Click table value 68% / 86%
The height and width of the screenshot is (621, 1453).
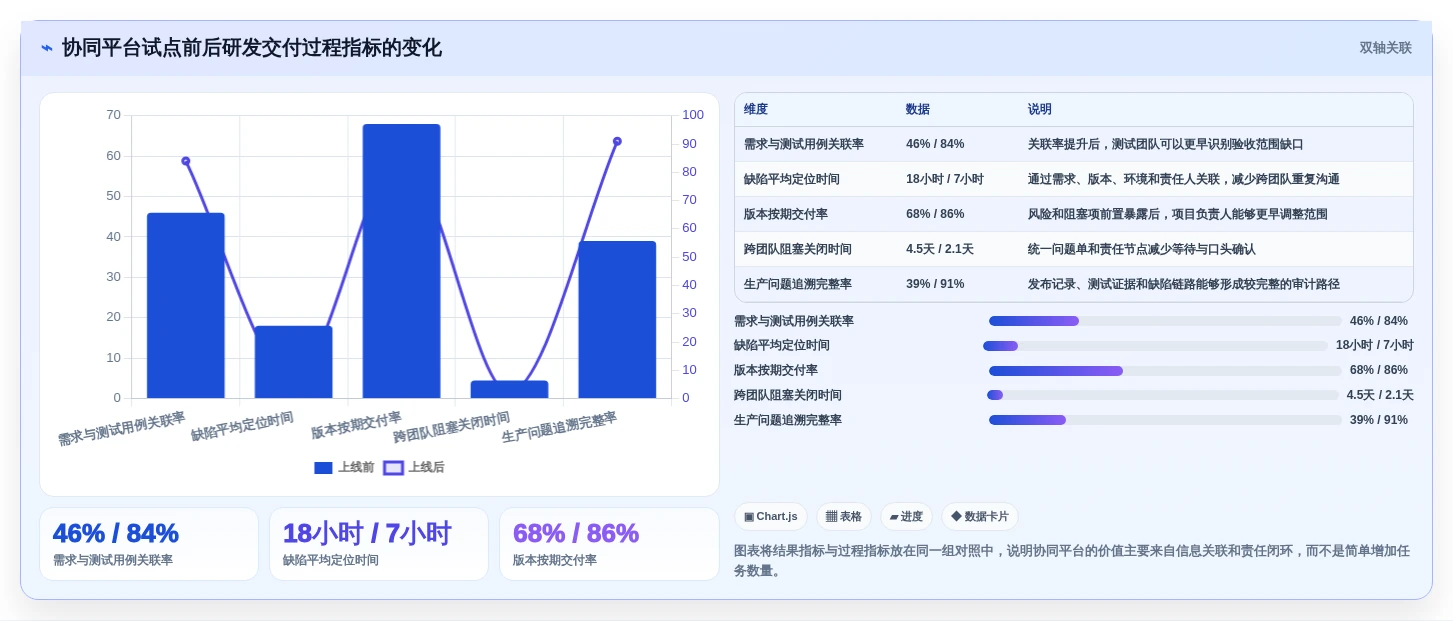point(935,214)
